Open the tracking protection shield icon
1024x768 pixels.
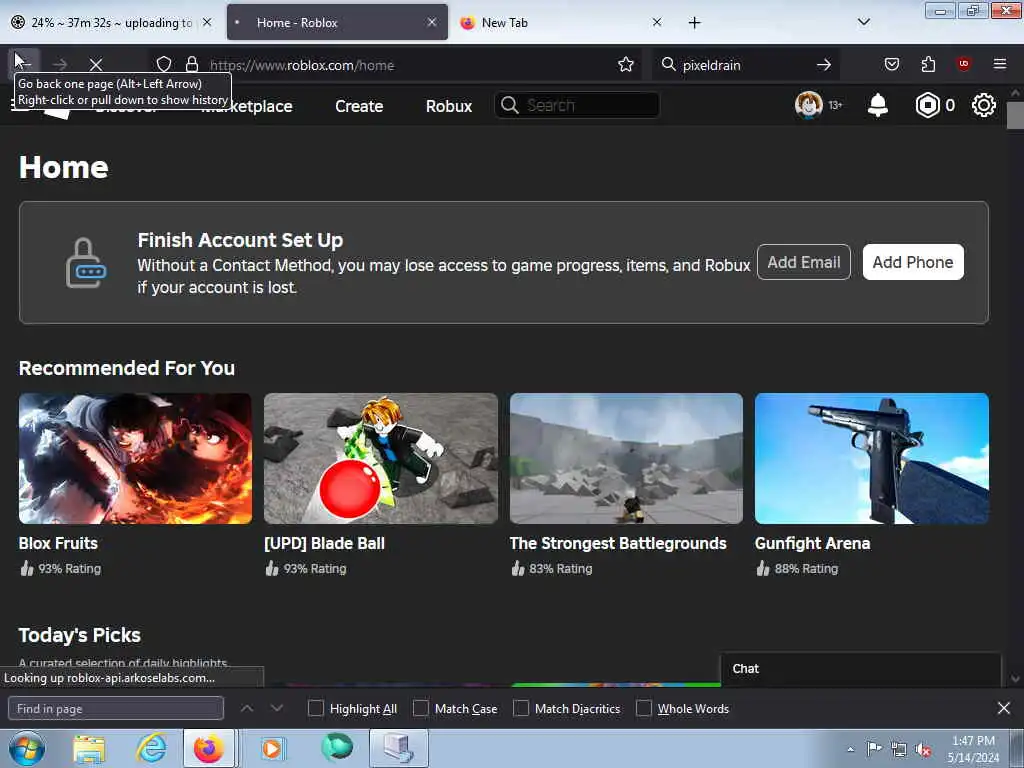164,64
